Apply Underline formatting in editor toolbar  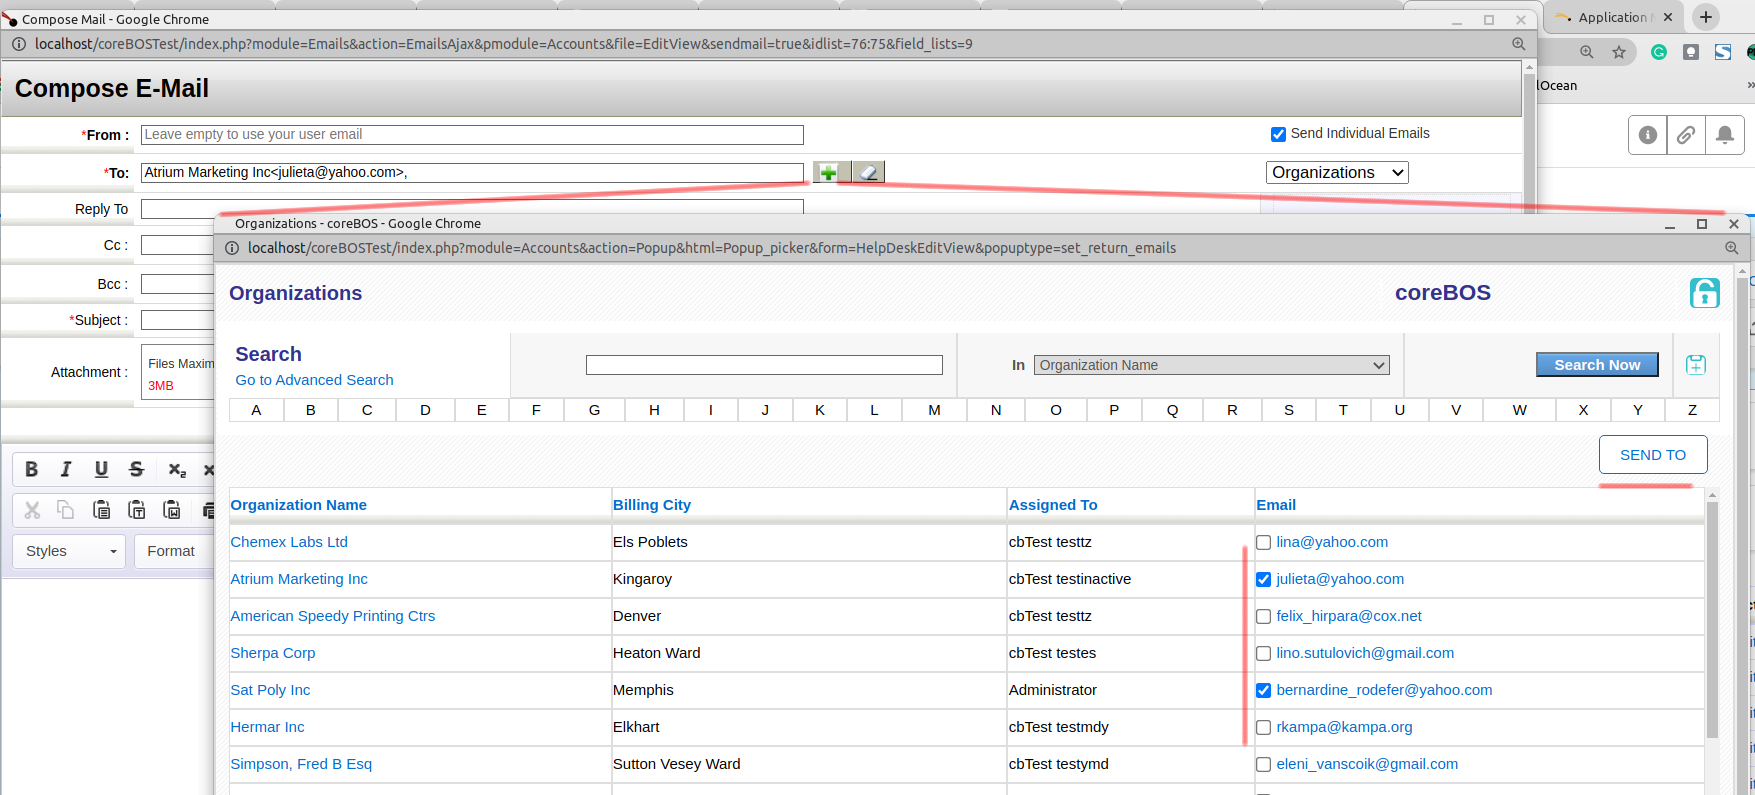[101, 469]
